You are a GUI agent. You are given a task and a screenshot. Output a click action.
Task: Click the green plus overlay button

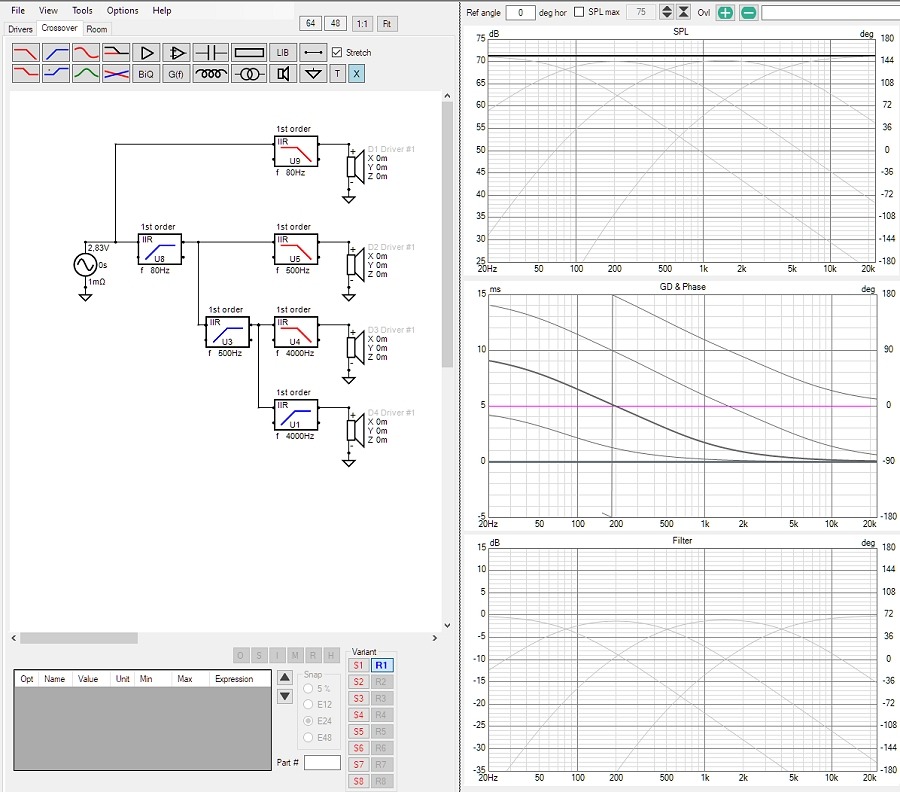click(726, 12)
